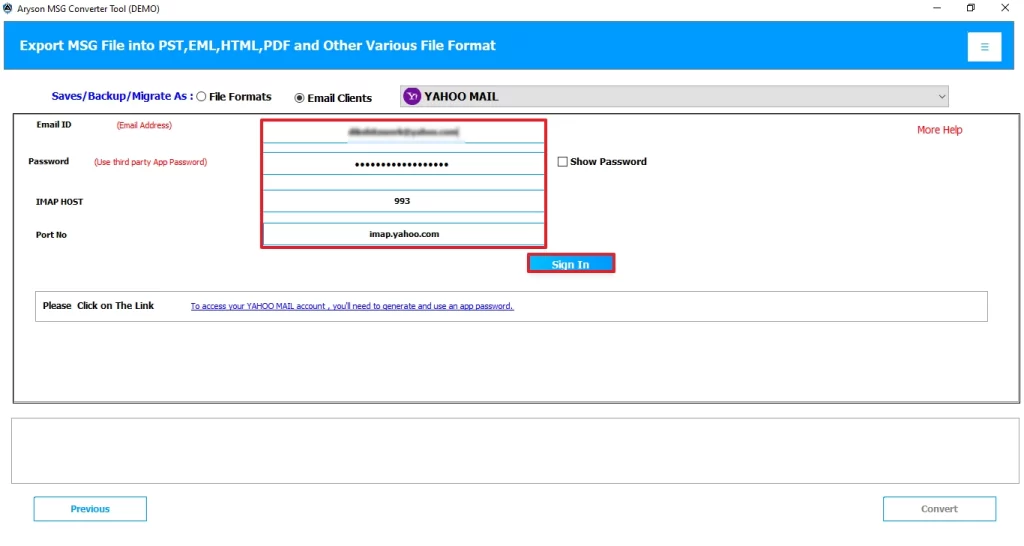Click the field showing 993

click(404, 201)
